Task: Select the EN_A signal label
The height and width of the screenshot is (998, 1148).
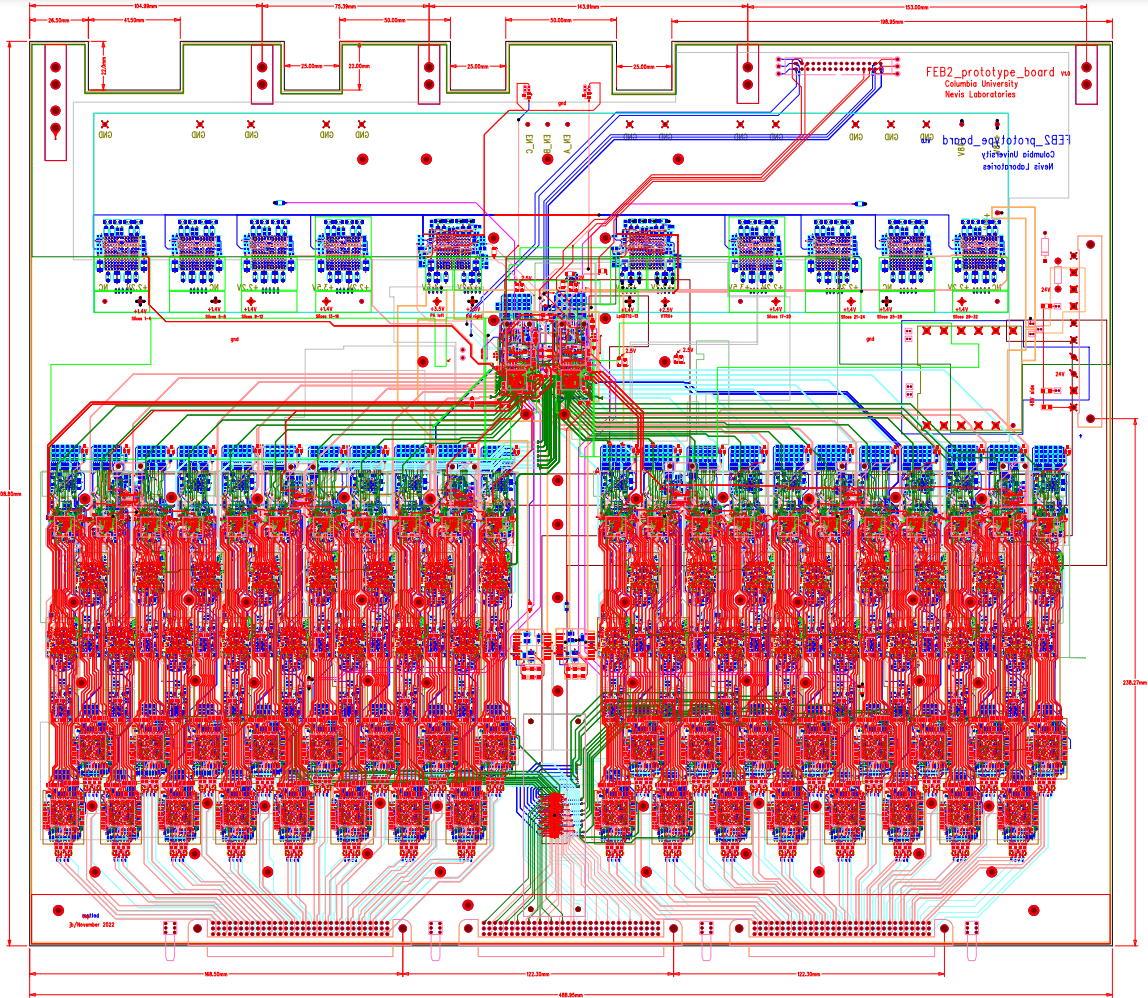Action: click(x=566, y=144)
